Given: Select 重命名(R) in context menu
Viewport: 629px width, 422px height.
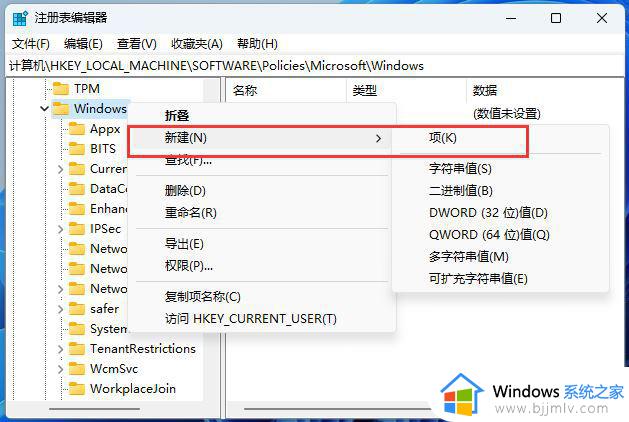Looking at the screenshot, I should [x=262, y=213].
